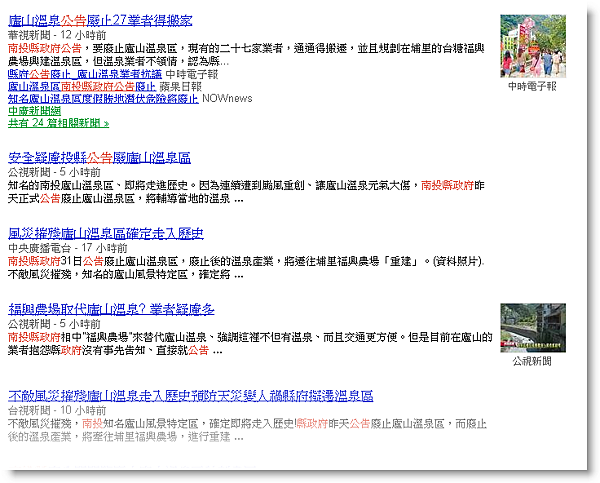Click the snippet starting 不敵風災摧殘,南投知名

[x=247, y=430]
